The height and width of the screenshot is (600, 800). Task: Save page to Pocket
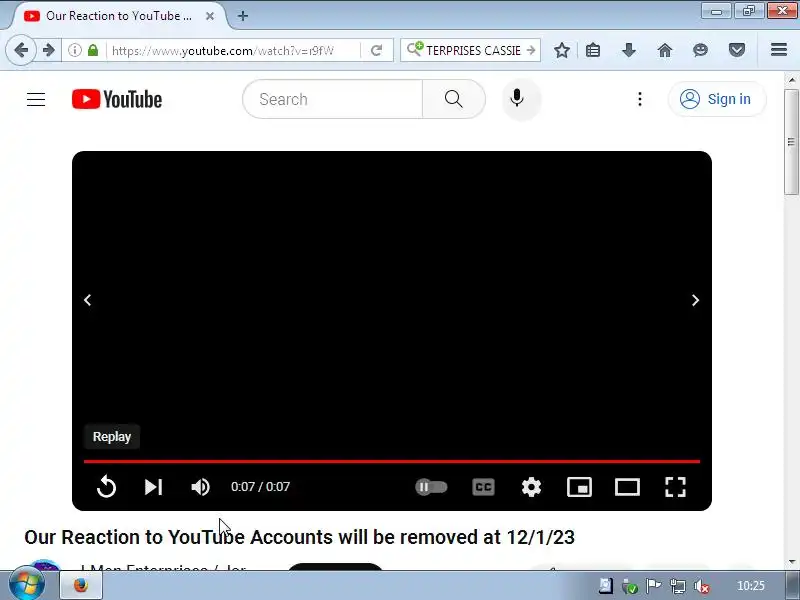click(737, 50)
